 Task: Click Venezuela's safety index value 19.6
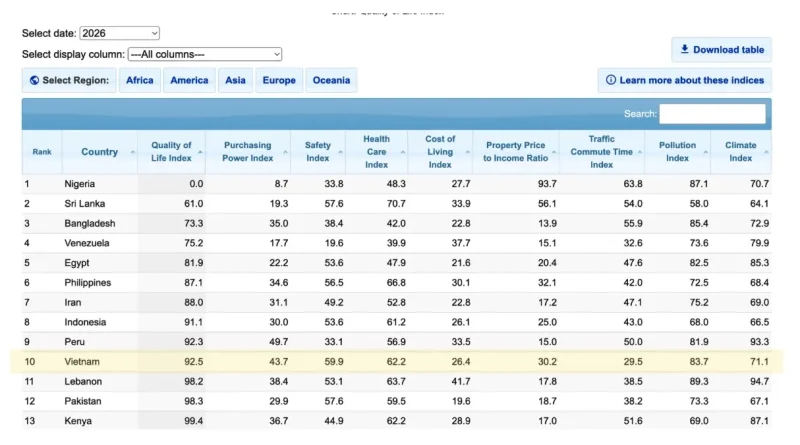tap(334, 243)
